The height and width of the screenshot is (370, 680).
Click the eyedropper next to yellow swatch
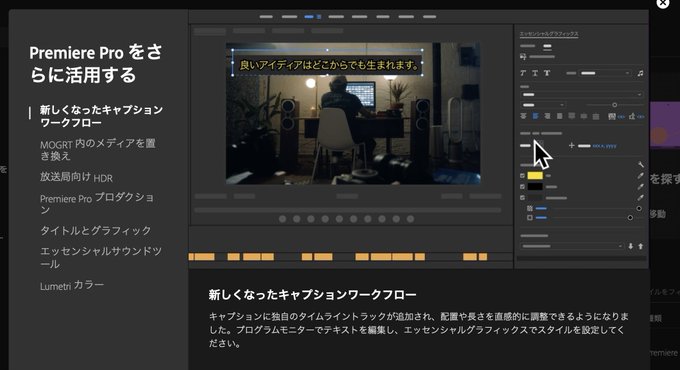pos(640,176)
